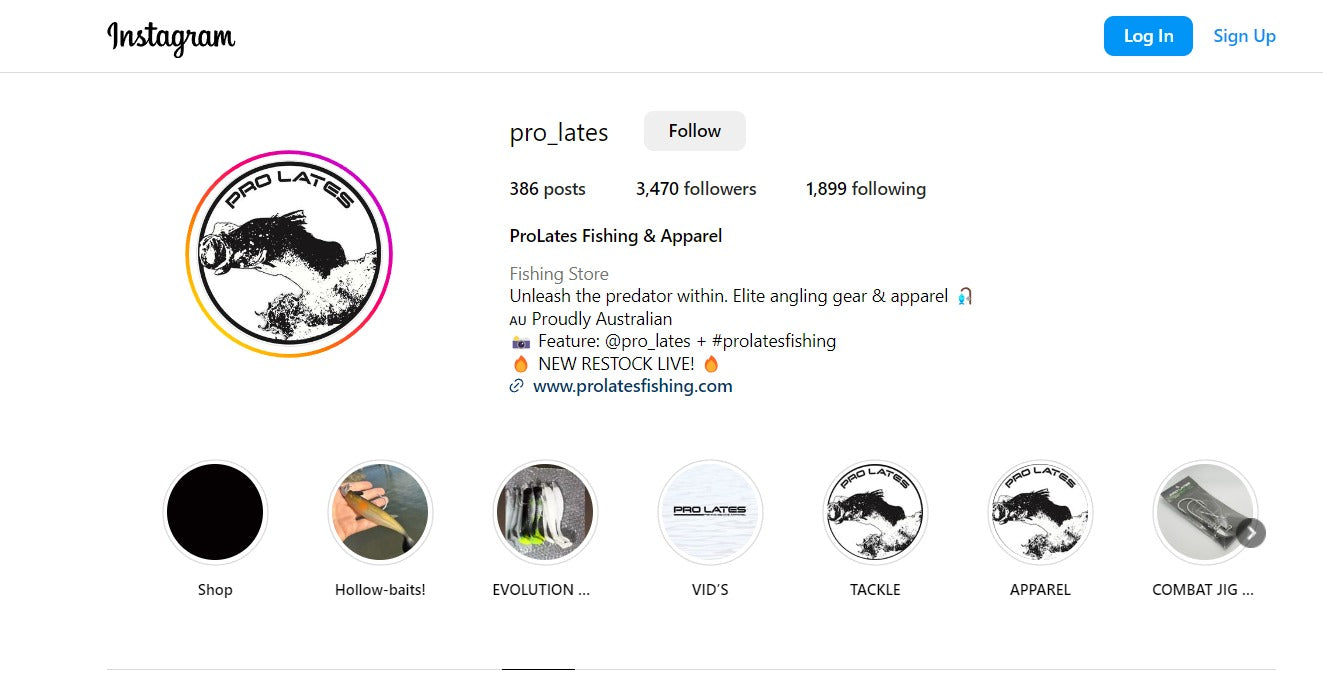View the 1,899 following list
The width and height of the screenshot is (1323, 682).
point(866,189)
